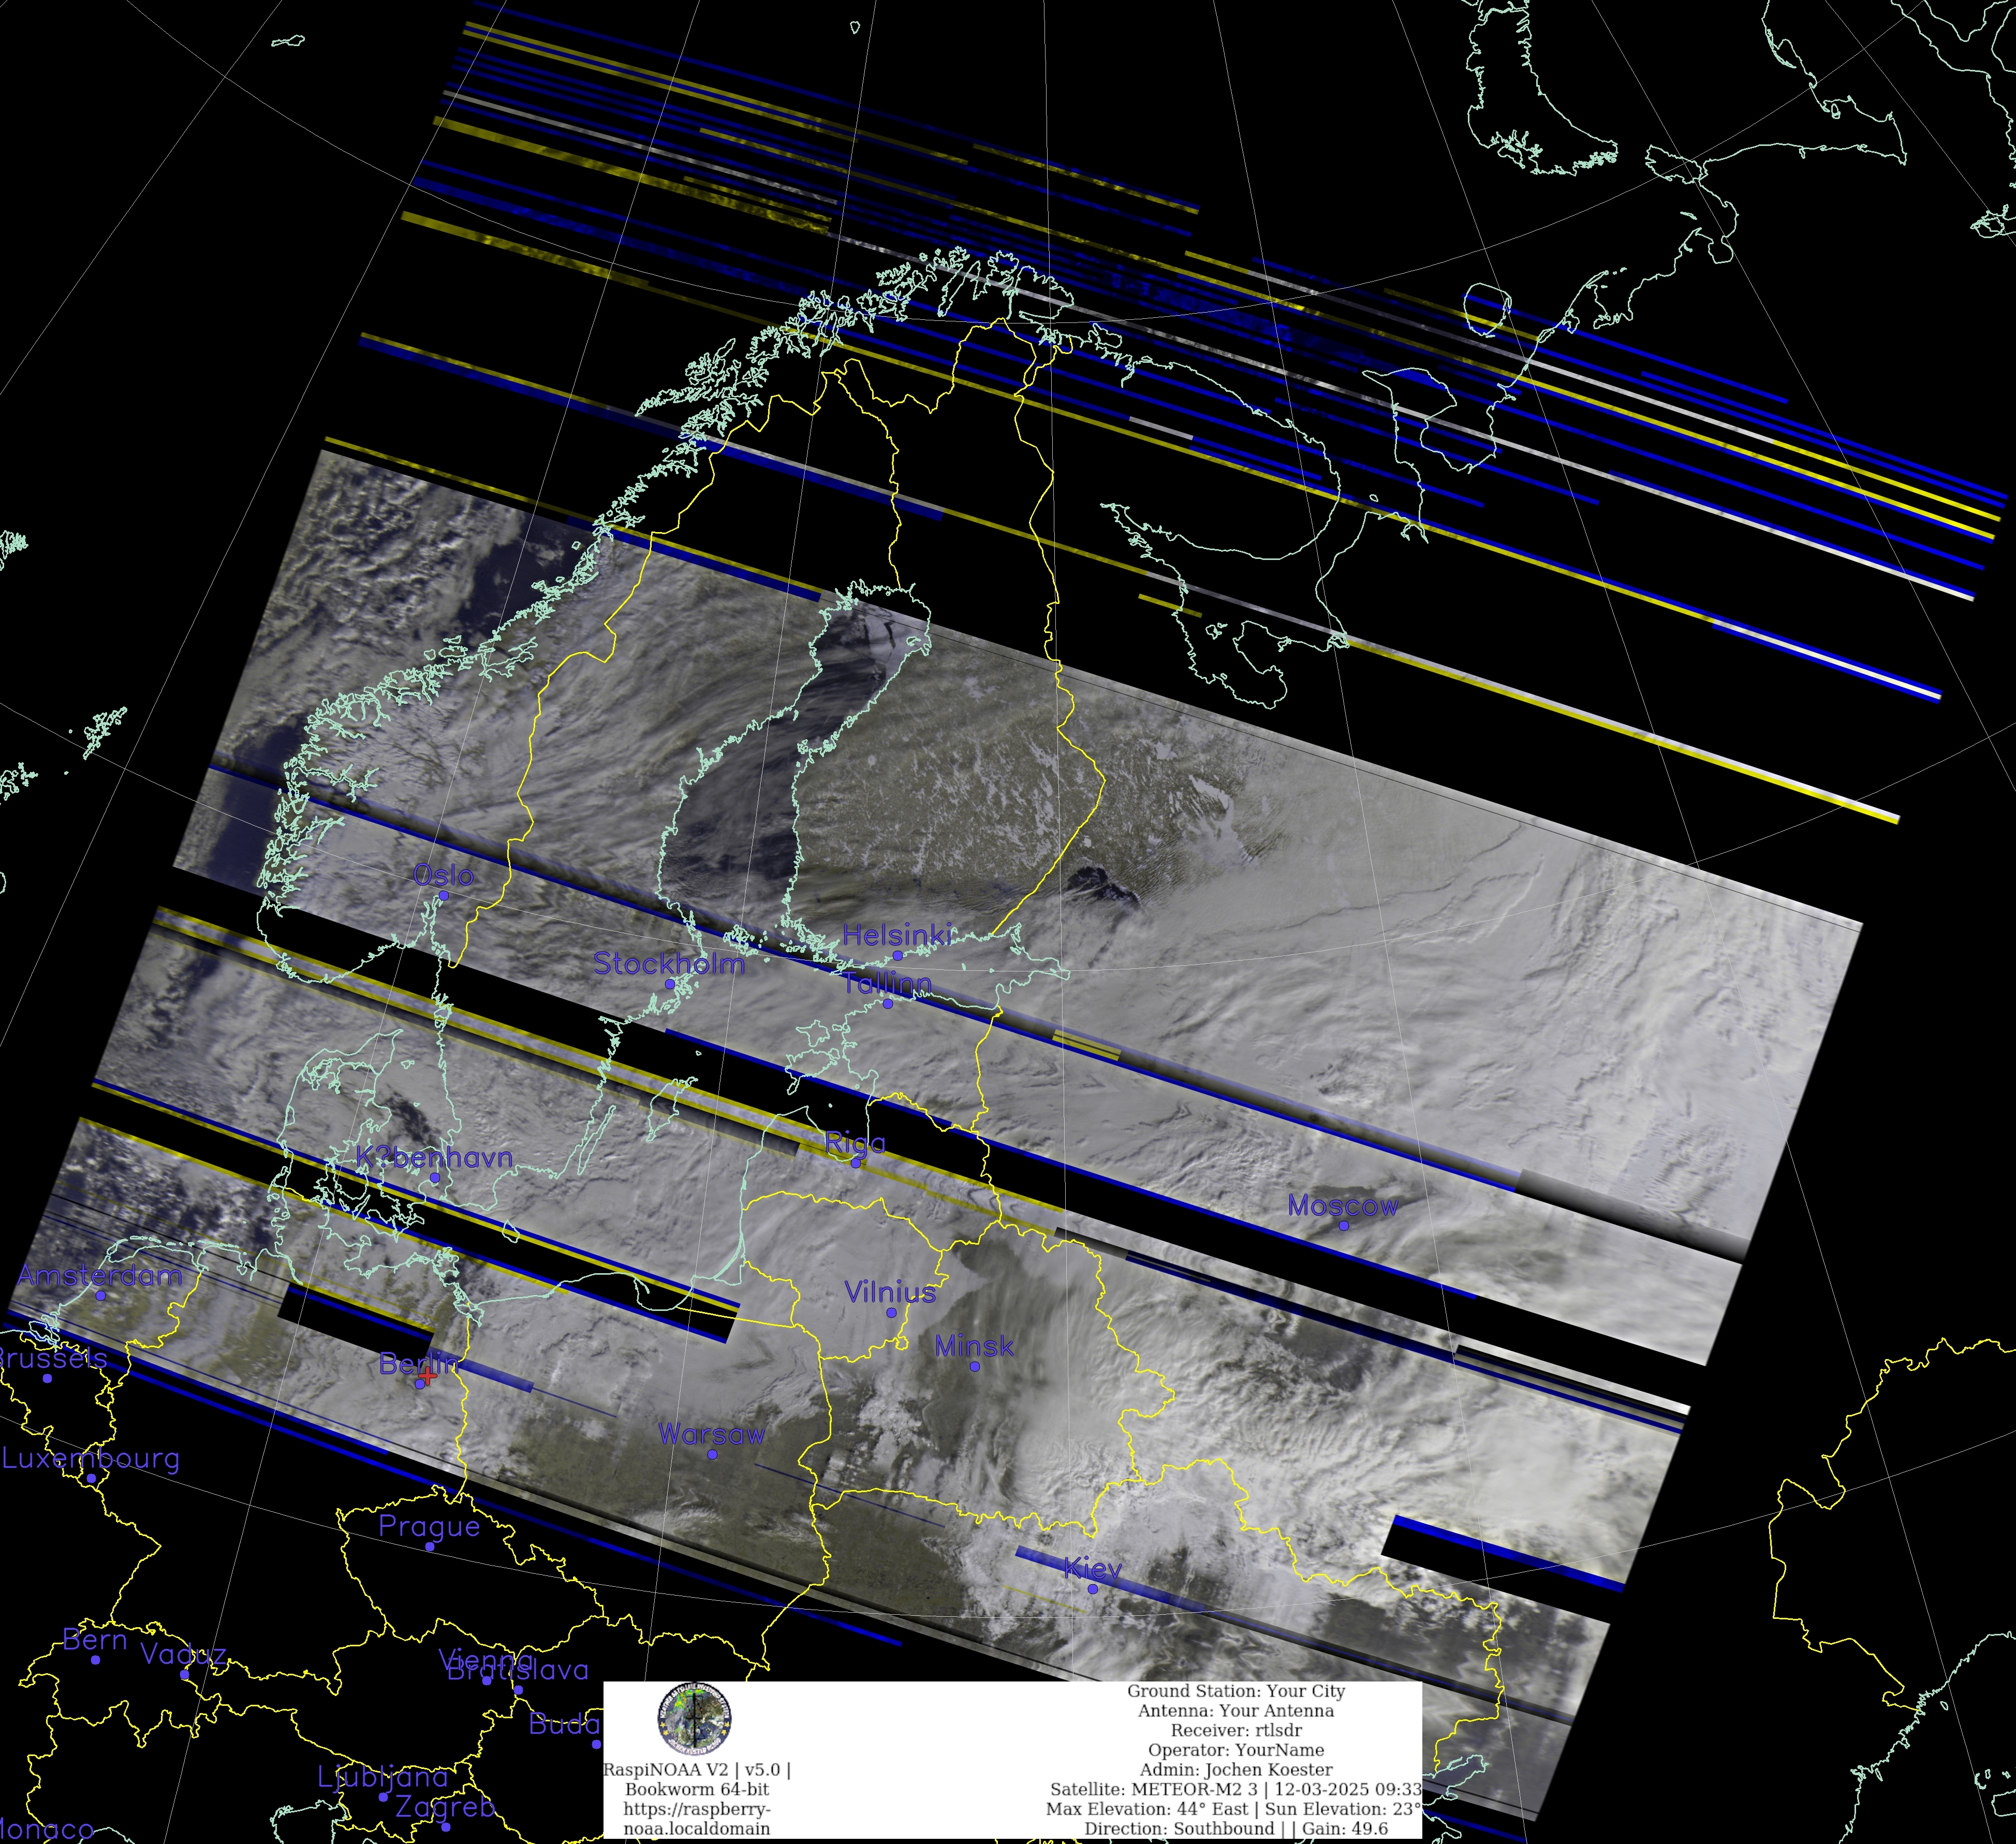Click the blue dot marker at Minsk
The image size is (2016, 1844).
click(974, 1366)
